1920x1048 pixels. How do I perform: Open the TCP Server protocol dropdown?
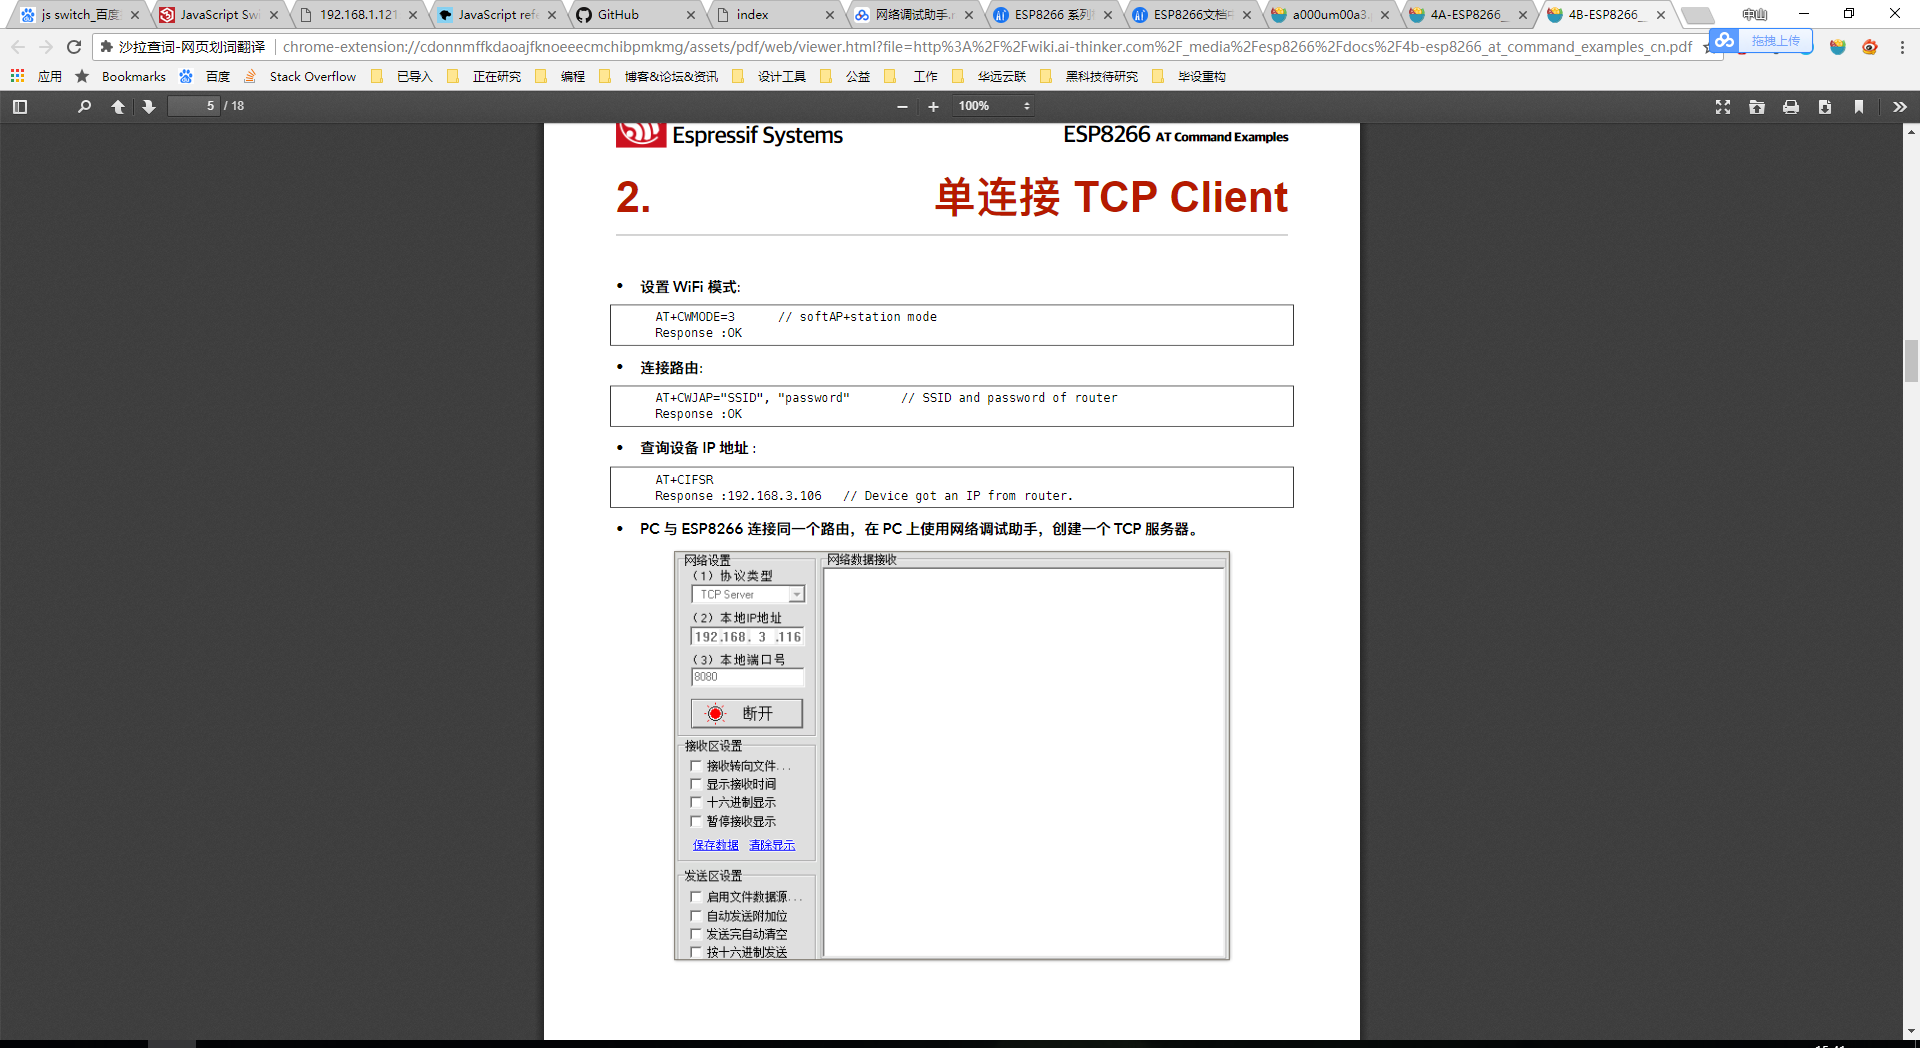coord(748,595)
